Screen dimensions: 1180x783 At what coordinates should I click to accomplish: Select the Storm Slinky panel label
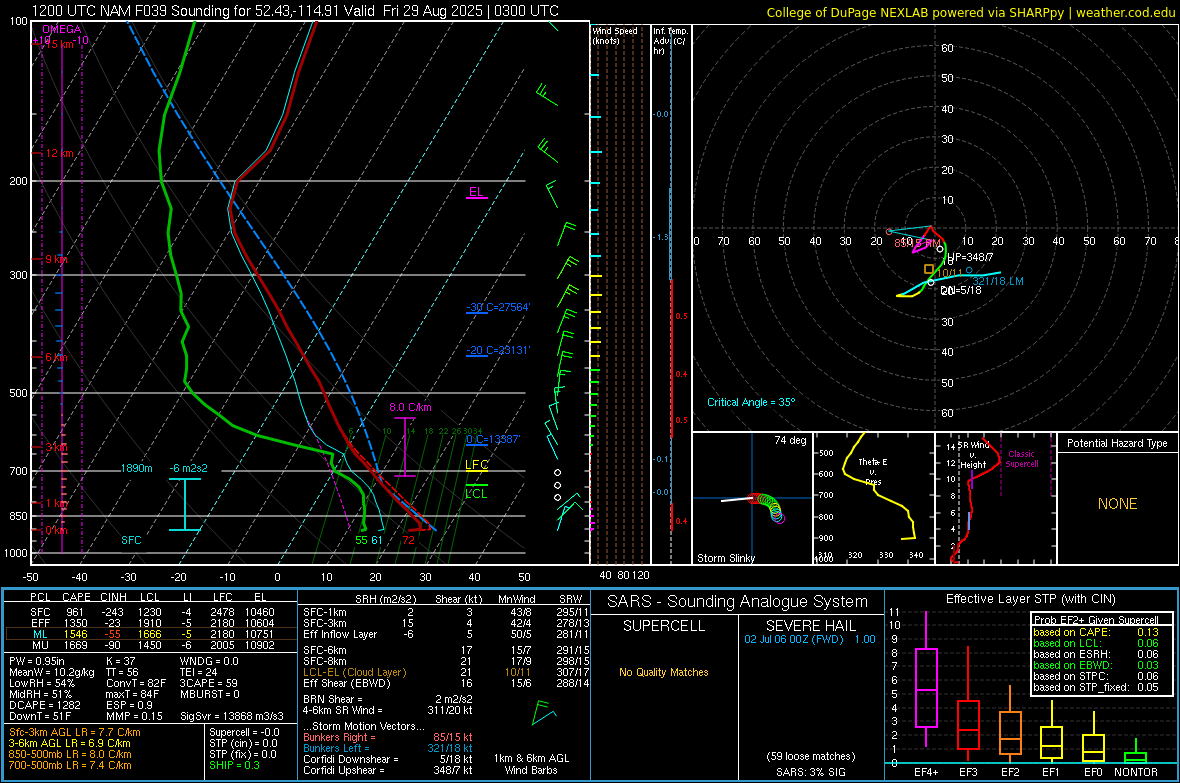[725, 558]
